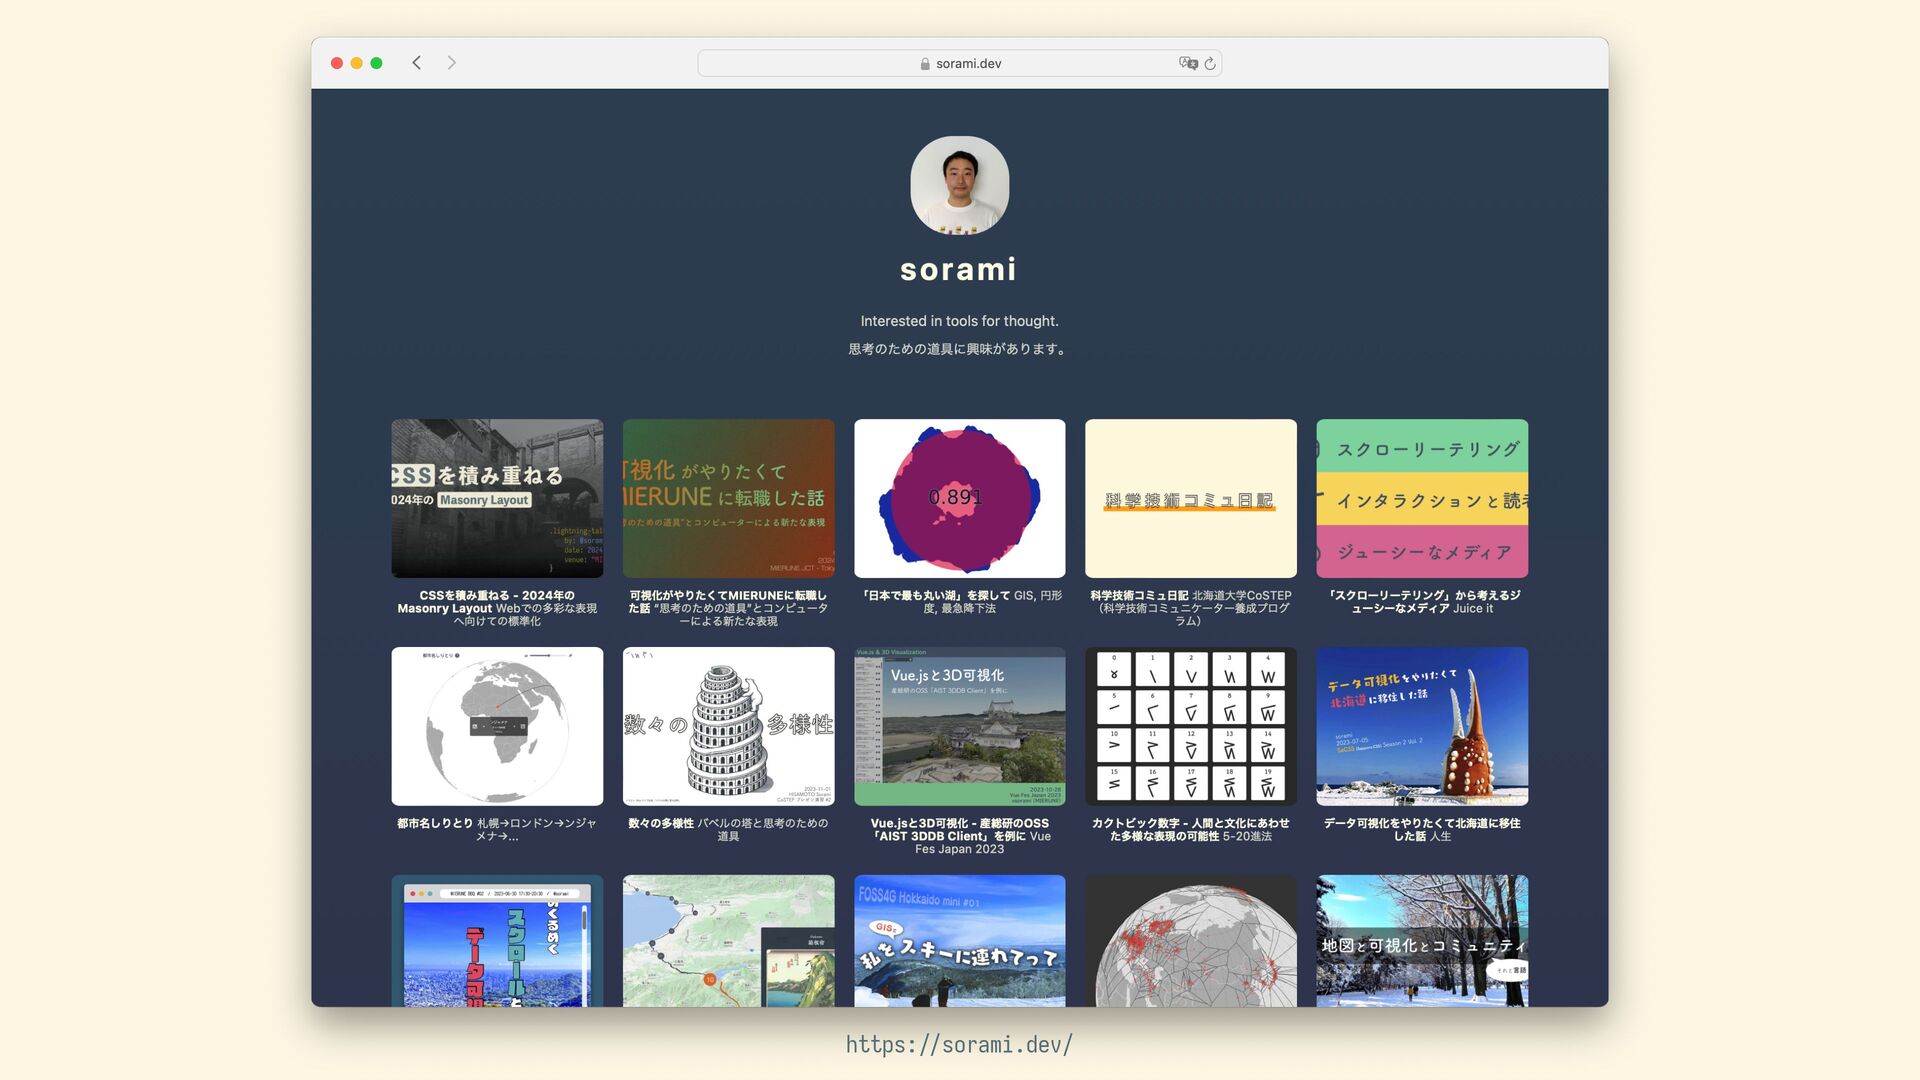The image size is (1920, 1080).
Task: Open the Hokkaido crab claw slide thumbnail
Action: pos(1421,726)
